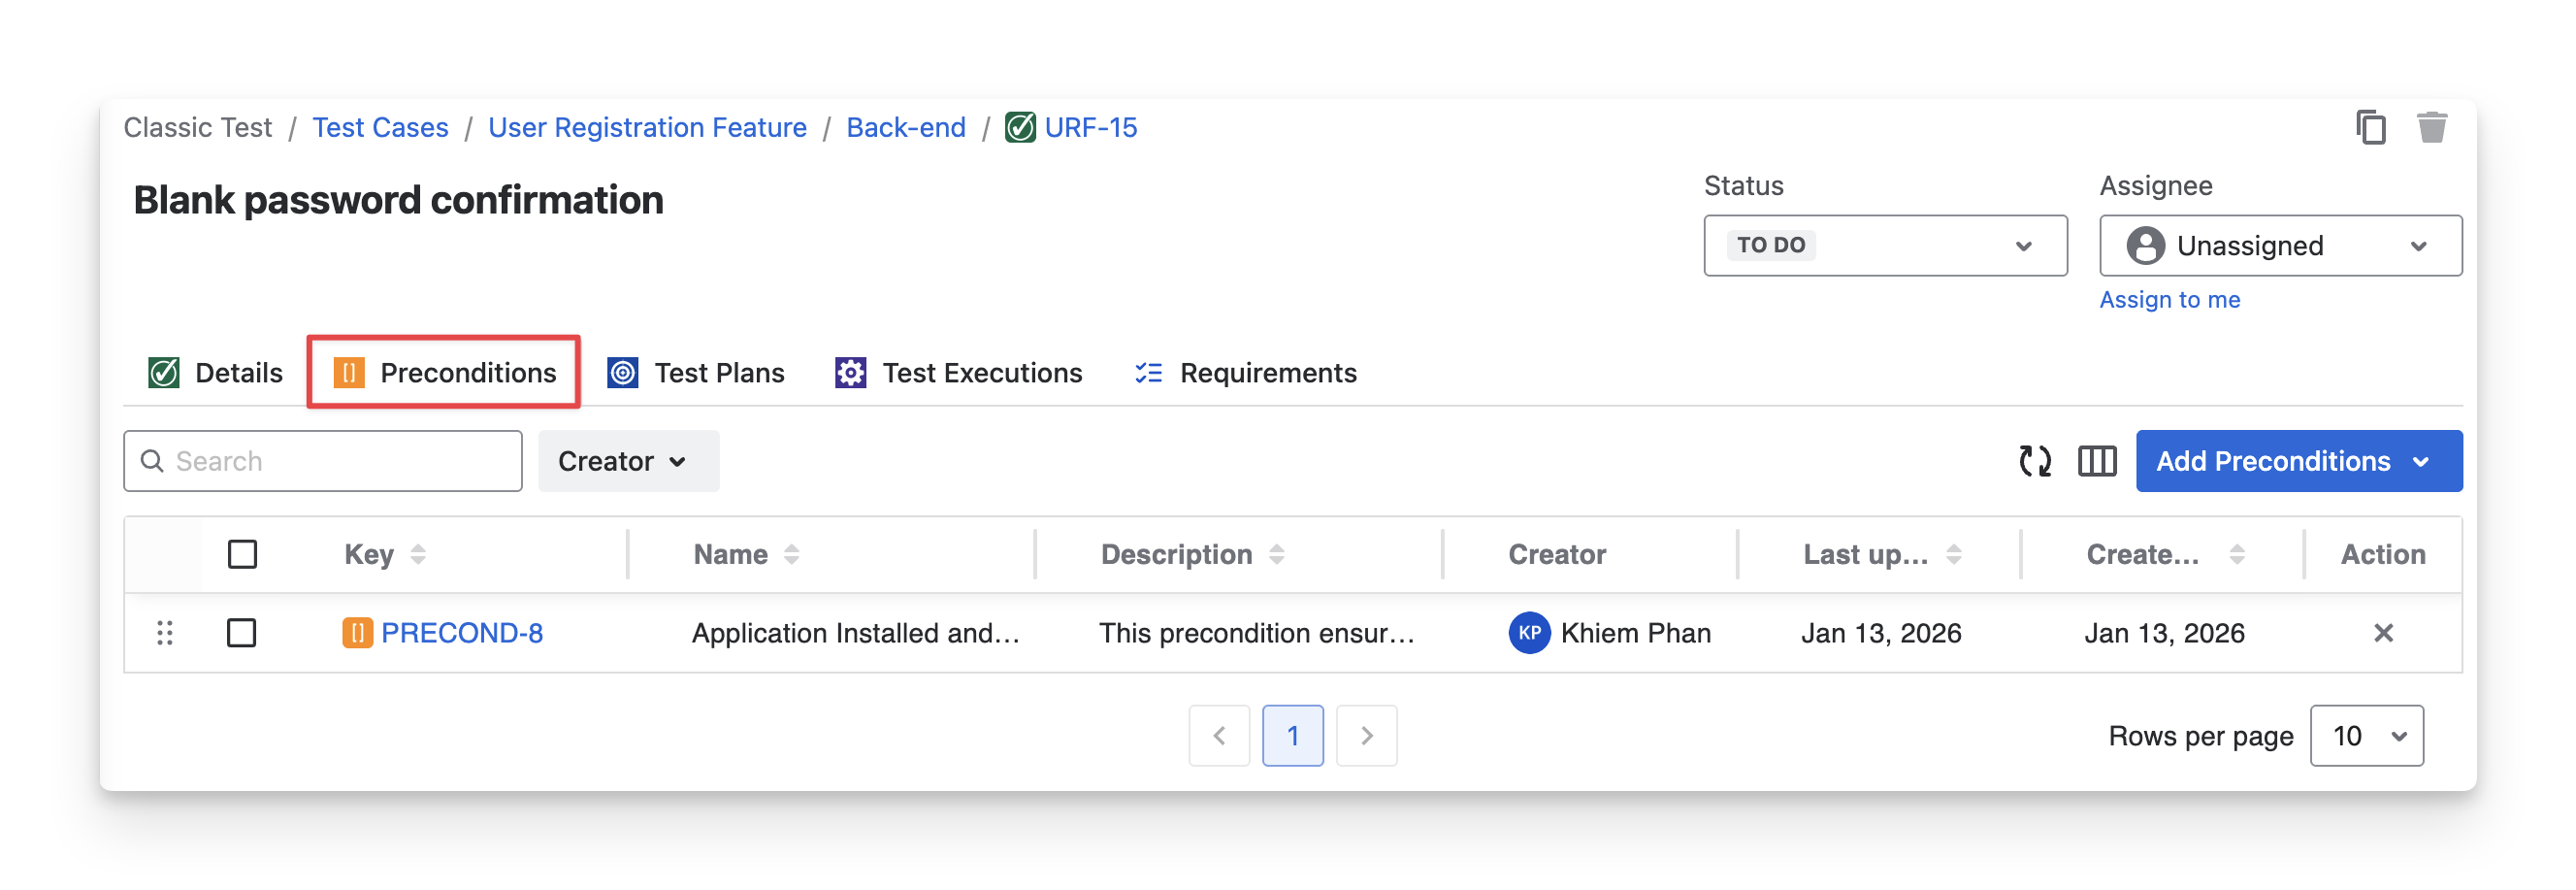The width and height of the screenshot is (2576, 890).
Task: Check the PRECOND-8 row checkbox
Action: [242, 633]
